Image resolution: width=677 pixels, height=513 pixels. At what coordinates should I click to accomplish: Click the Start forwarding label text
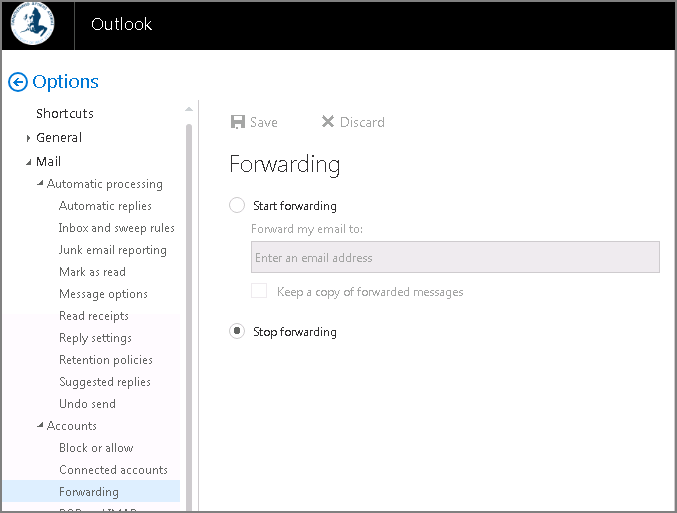coord(295,206)
